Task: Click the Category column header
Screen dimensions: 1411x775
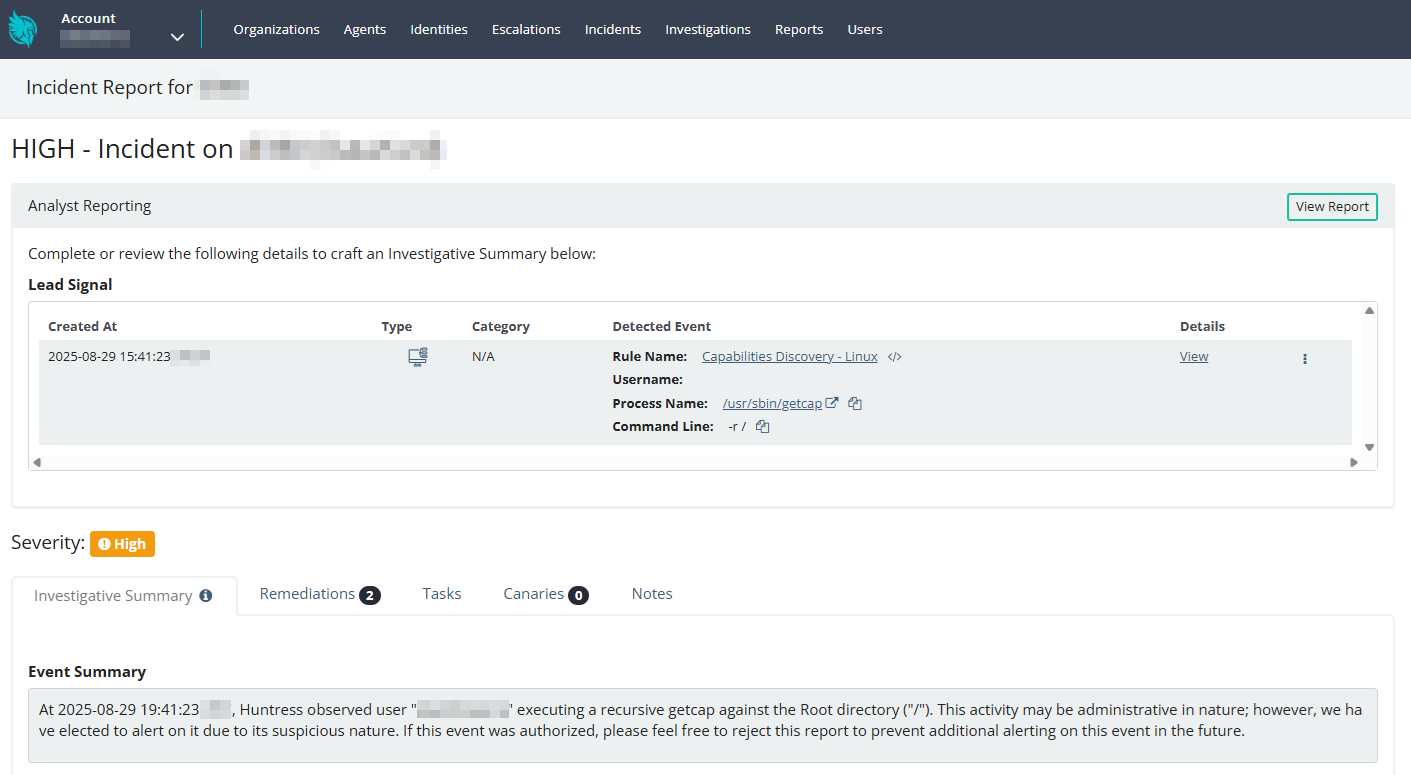Action: 501,327
